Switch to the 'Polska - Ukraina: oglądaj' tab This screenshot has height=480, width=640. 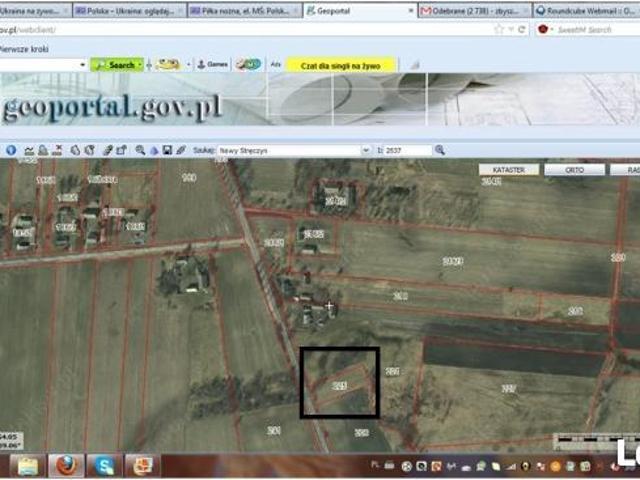[130, 11]
